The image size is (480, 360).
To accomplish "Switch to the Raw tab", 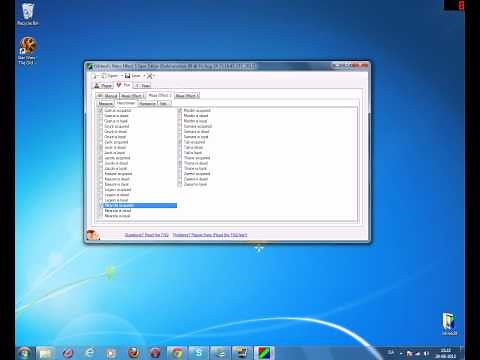I will point(143,86).
